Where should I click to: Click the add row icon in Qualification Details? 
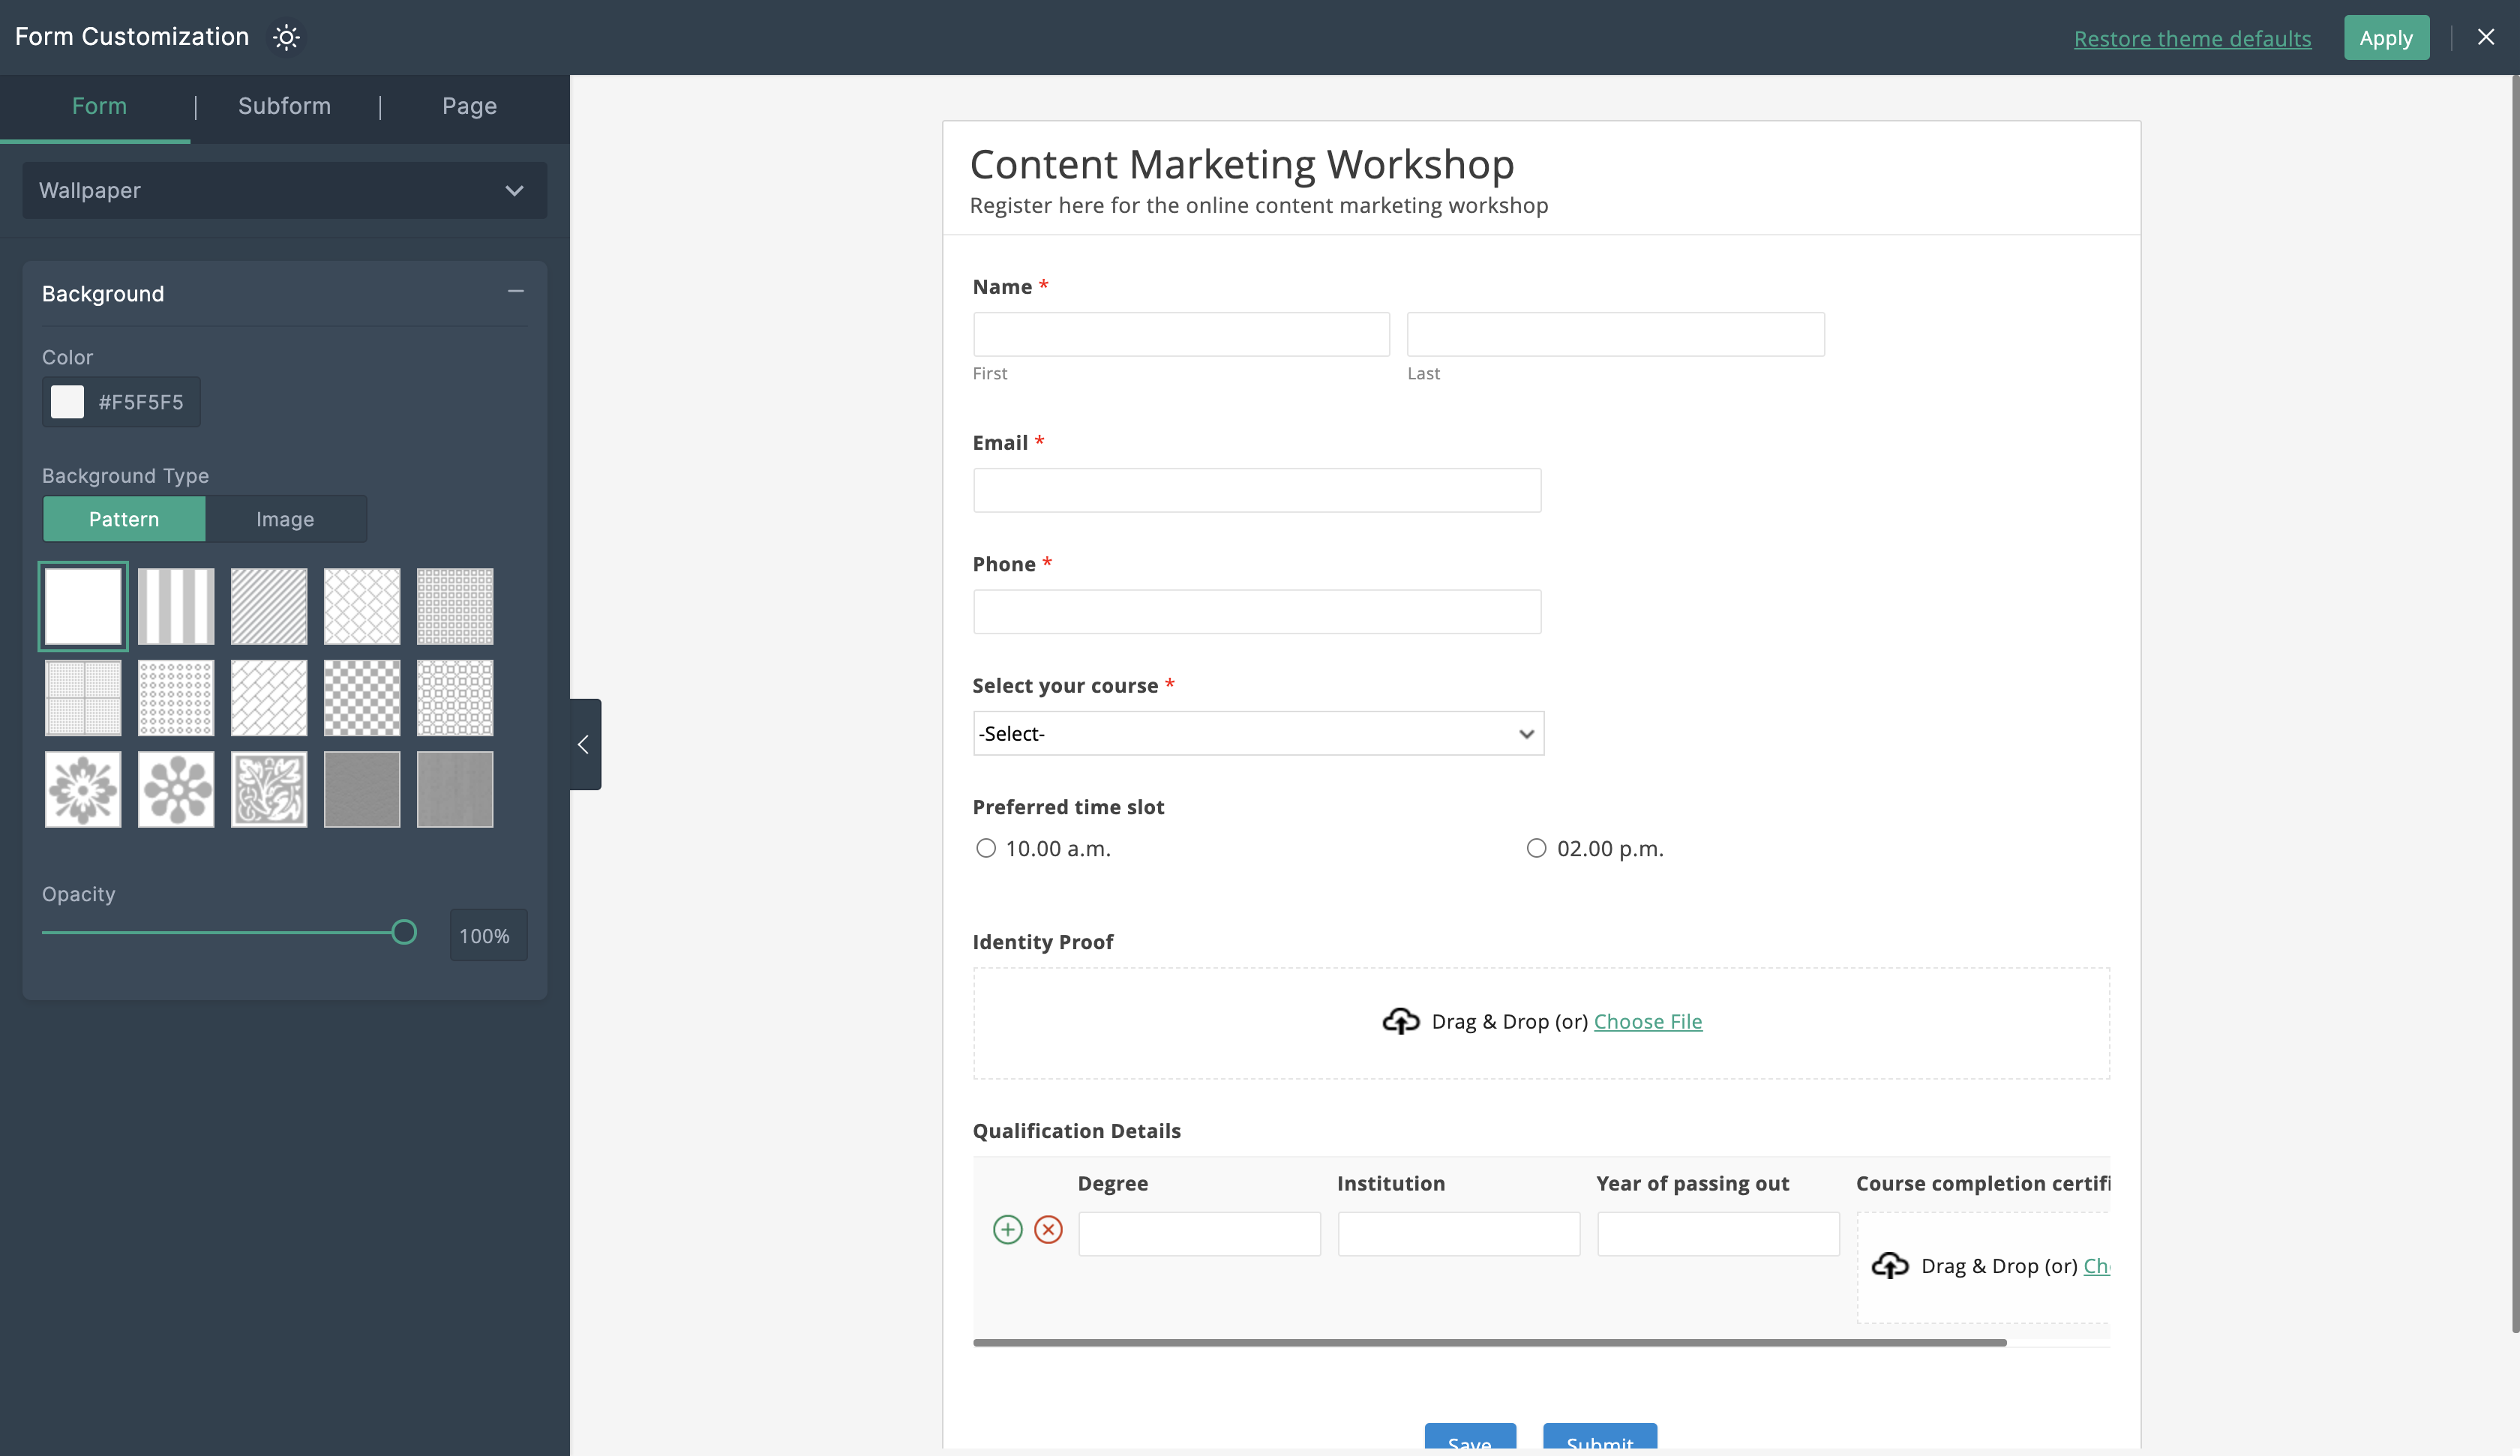[x=1007, y=1229]
